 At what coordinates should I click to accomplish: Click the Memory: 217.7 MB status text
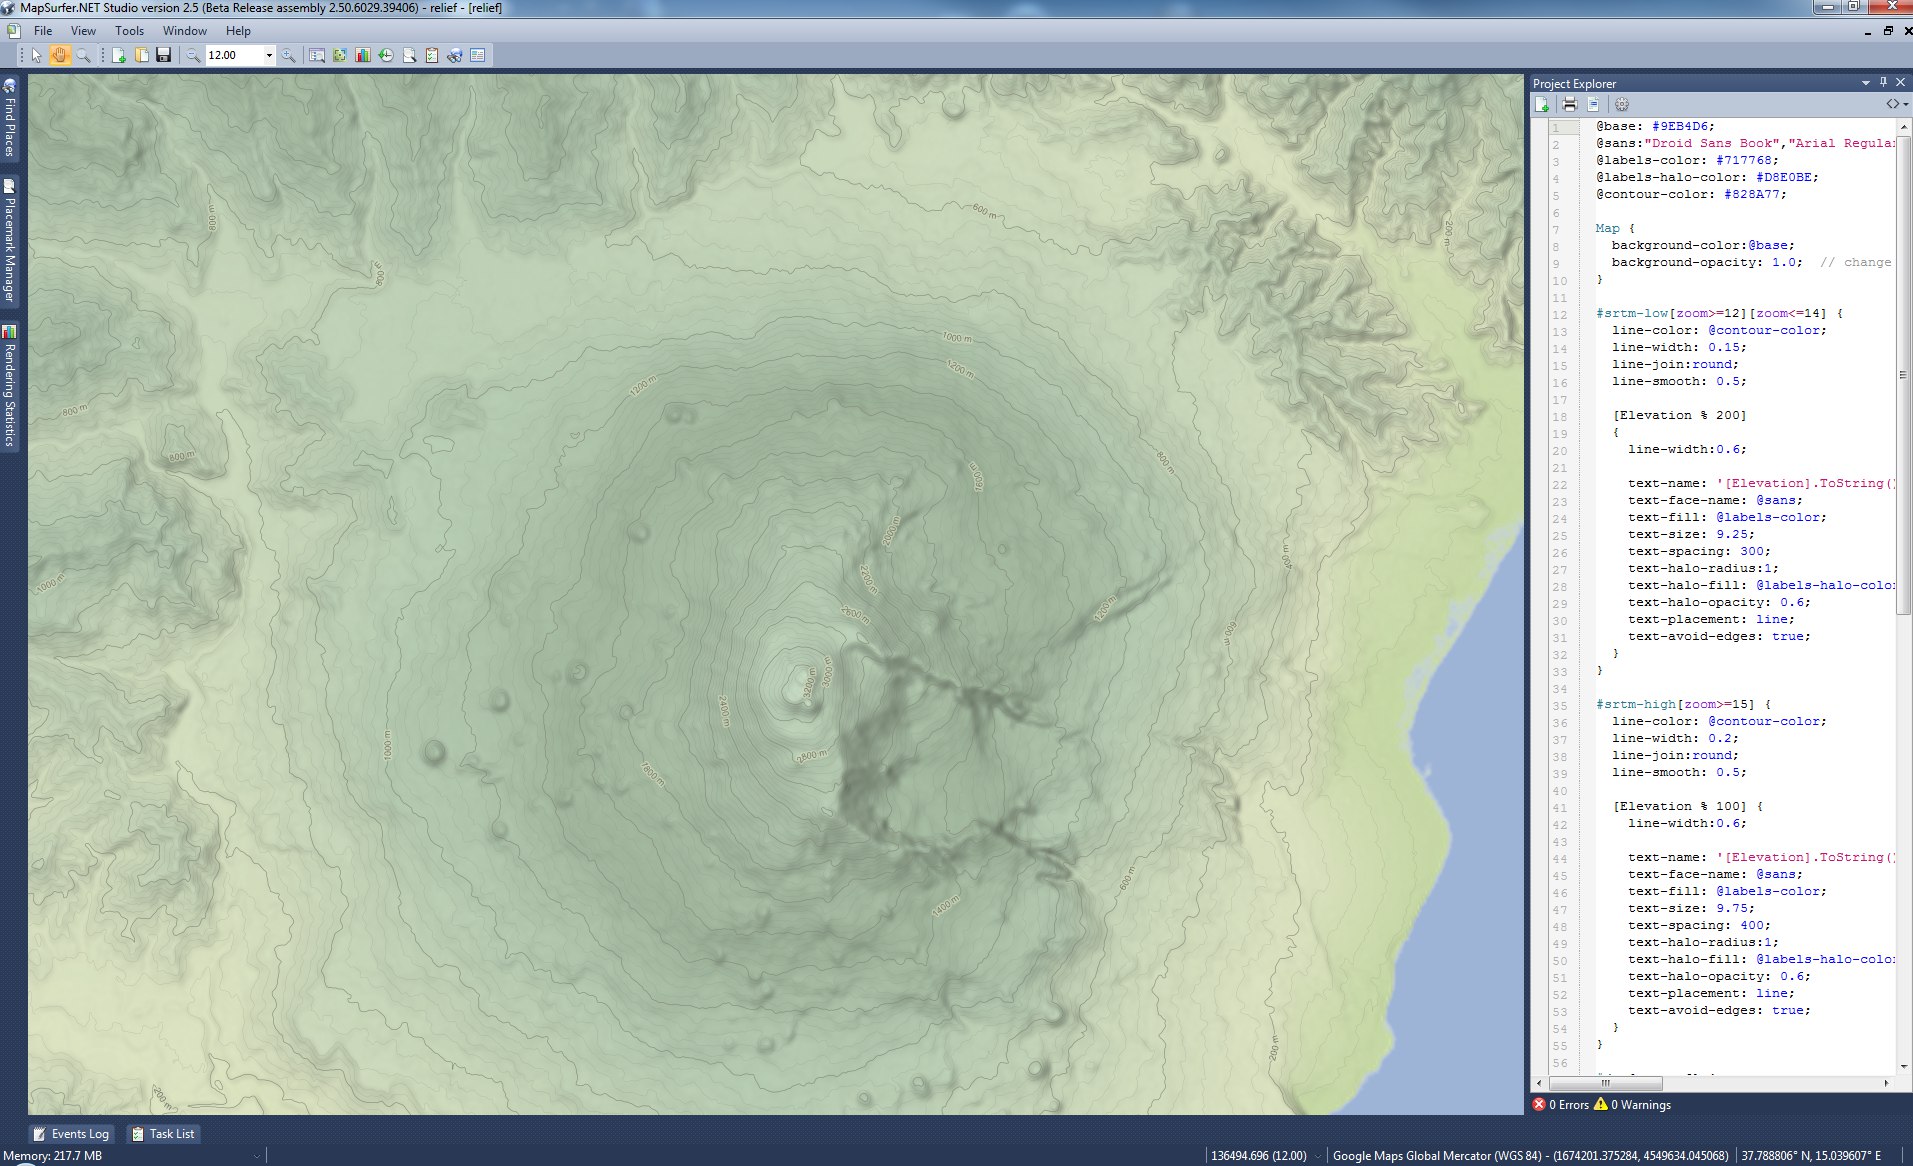(x=53, y=1156)
